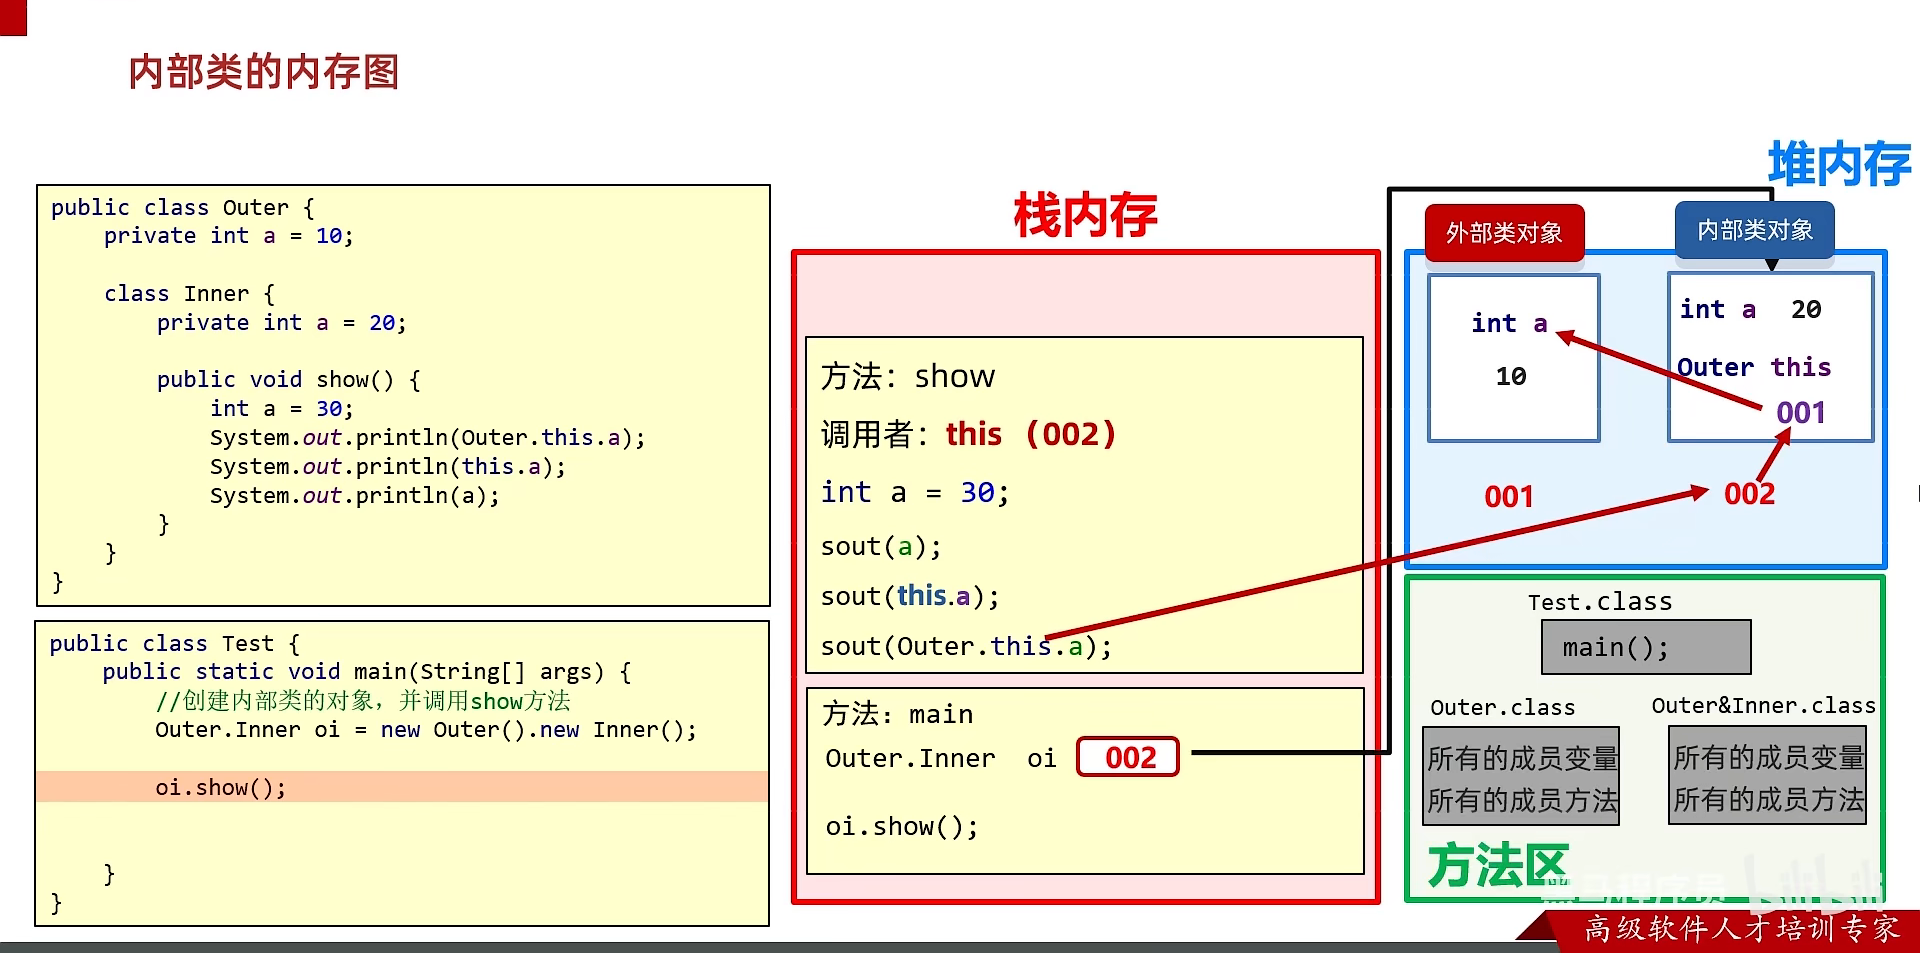The image size is (1920, 953).
Task: Click '所有的成员方法' under Outer.class
Action: tap(1523, 800)
